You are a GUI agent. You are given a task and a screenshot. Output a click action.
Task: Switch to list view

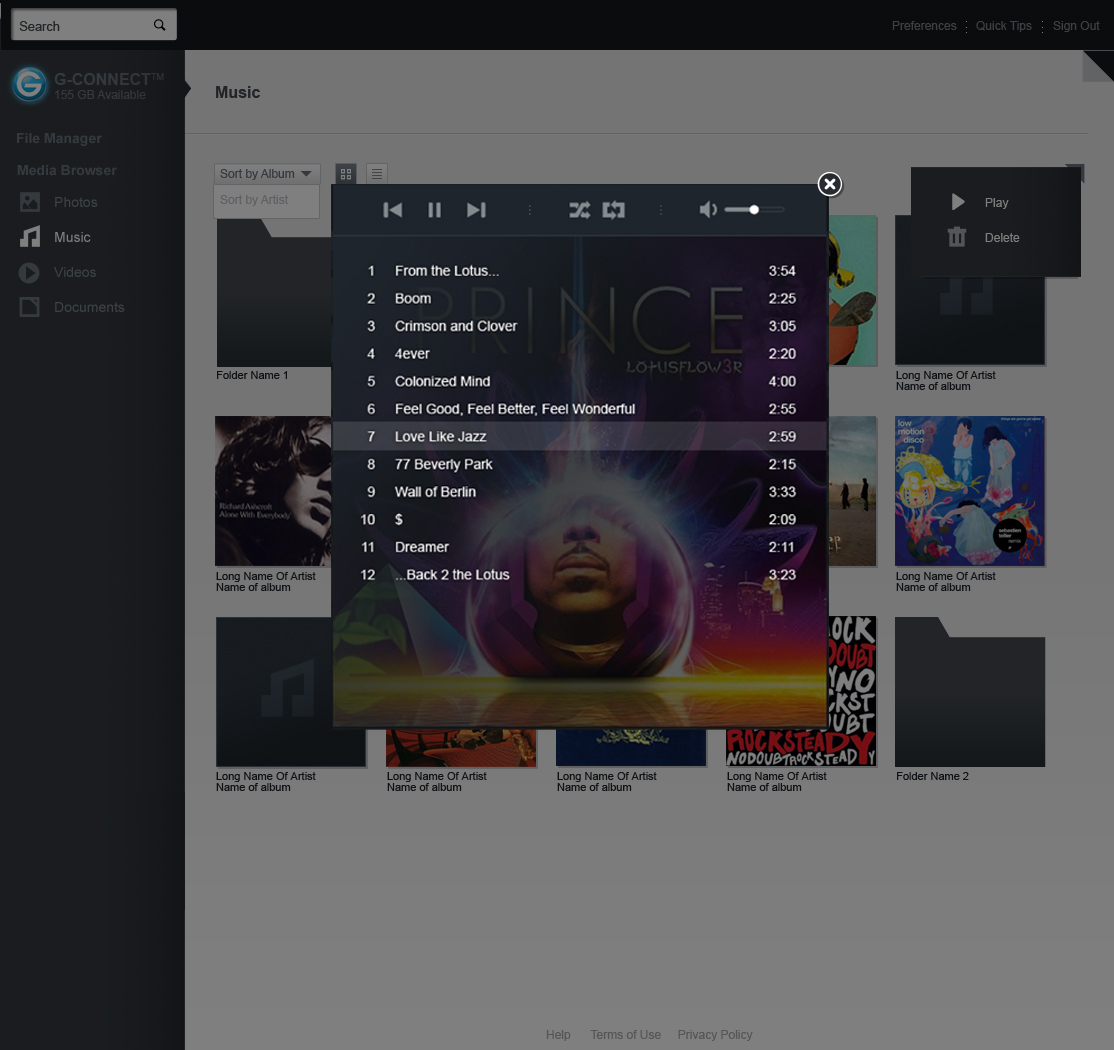point(377,173)
